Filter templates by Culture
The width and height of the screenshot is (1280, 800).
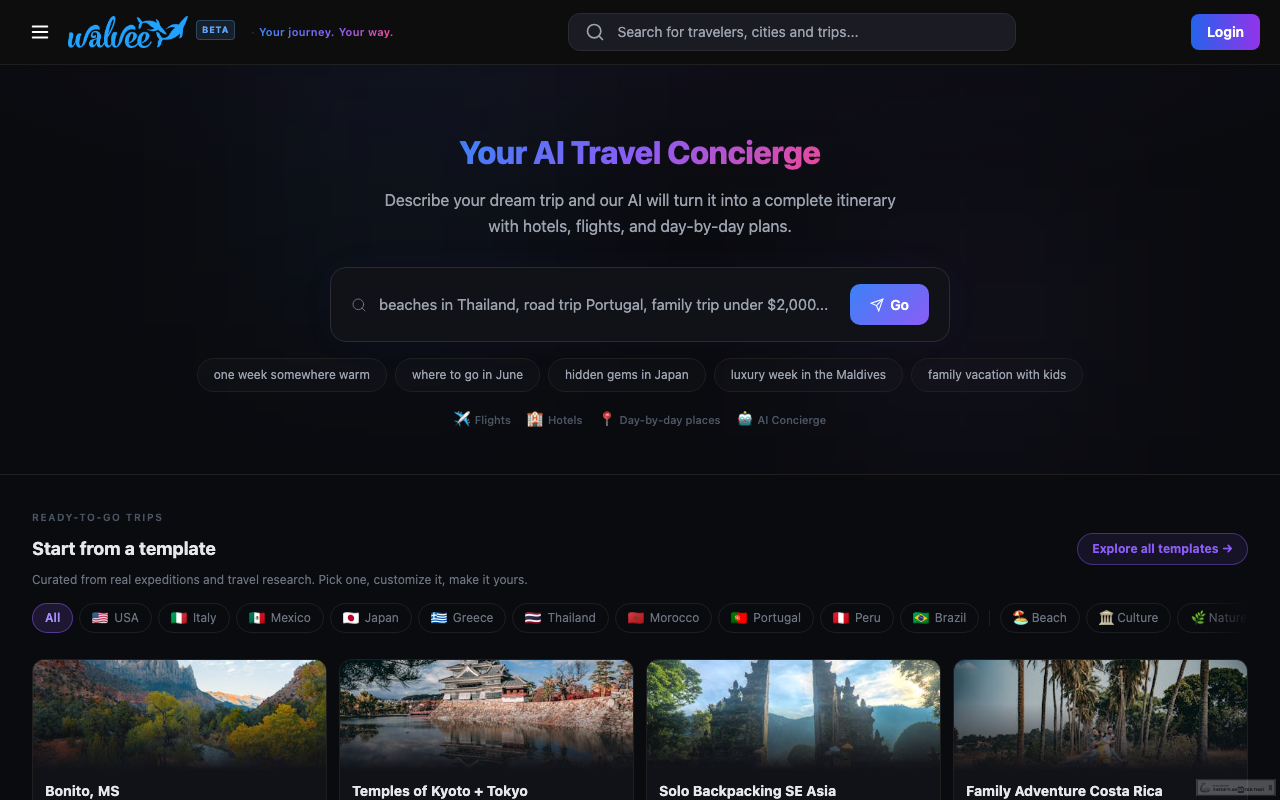click(x=1128, y=618)
